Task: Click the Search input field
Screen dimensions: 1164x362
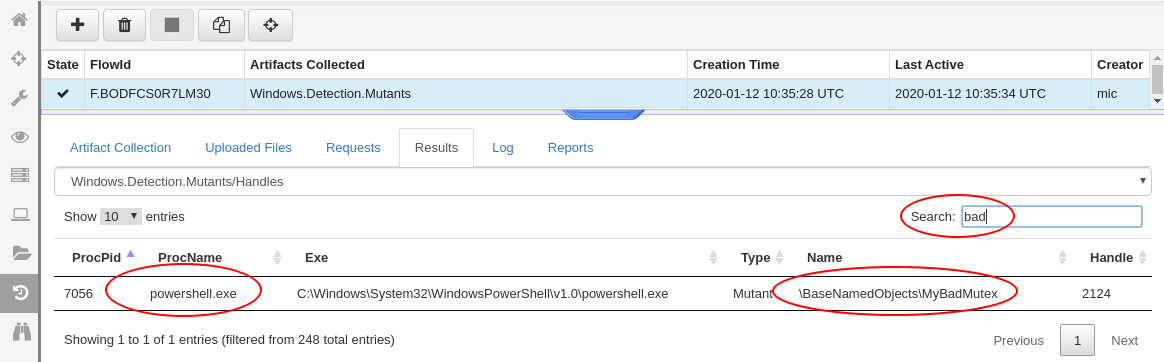Action: [x=1051, y=217]
